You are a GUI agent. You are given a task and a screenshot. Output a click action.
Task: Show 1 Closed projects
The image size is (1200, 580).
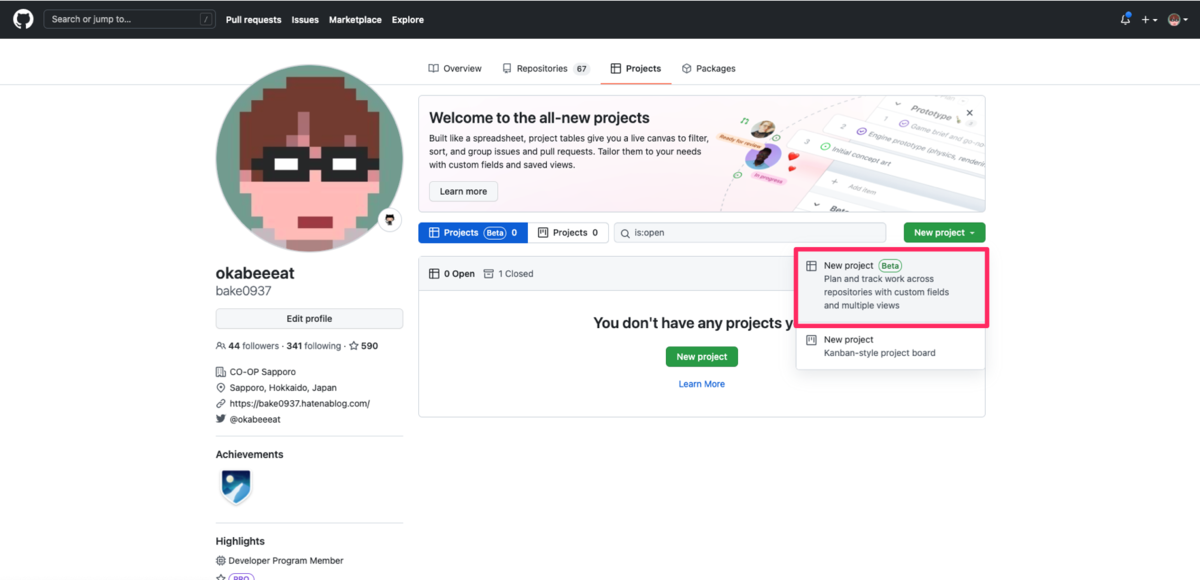[x=508, y=273]
